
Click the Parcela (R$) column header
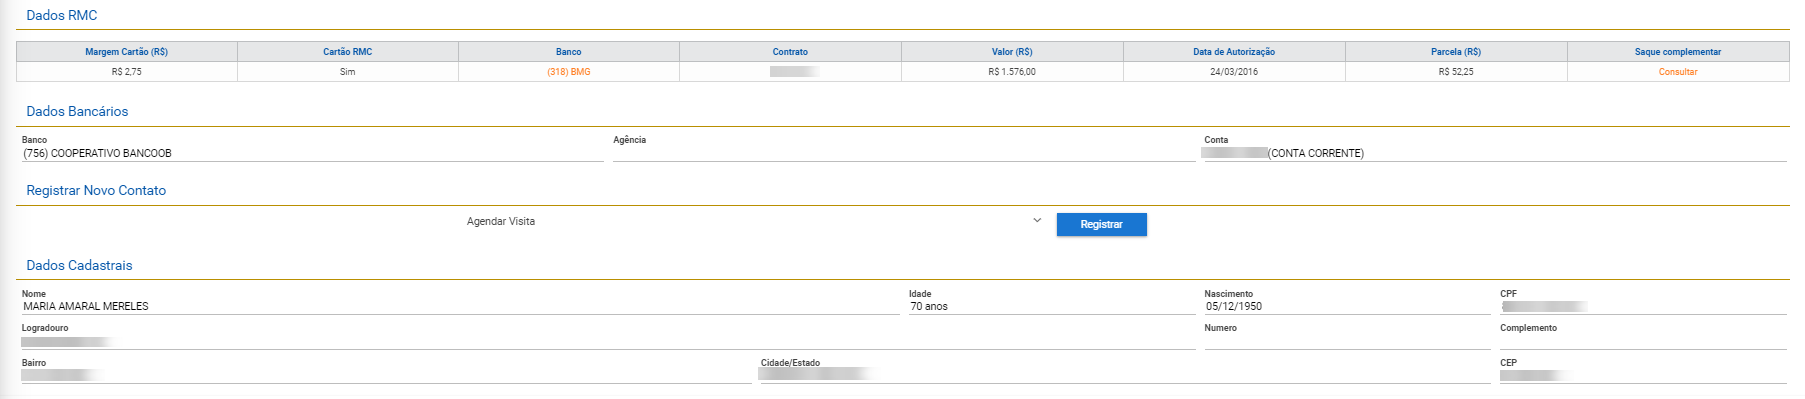tap(1456, 52)
